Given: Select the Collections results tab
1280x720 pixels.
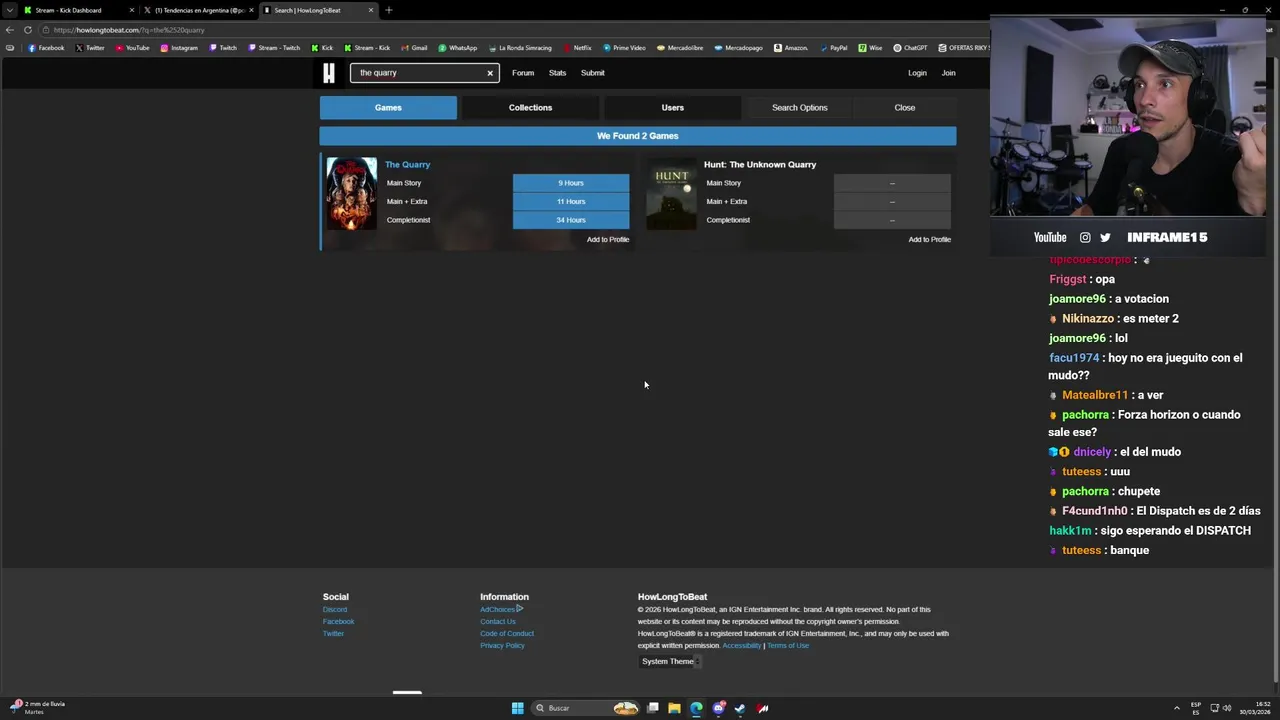Looking at the screenshot, I should pos(530,108).
